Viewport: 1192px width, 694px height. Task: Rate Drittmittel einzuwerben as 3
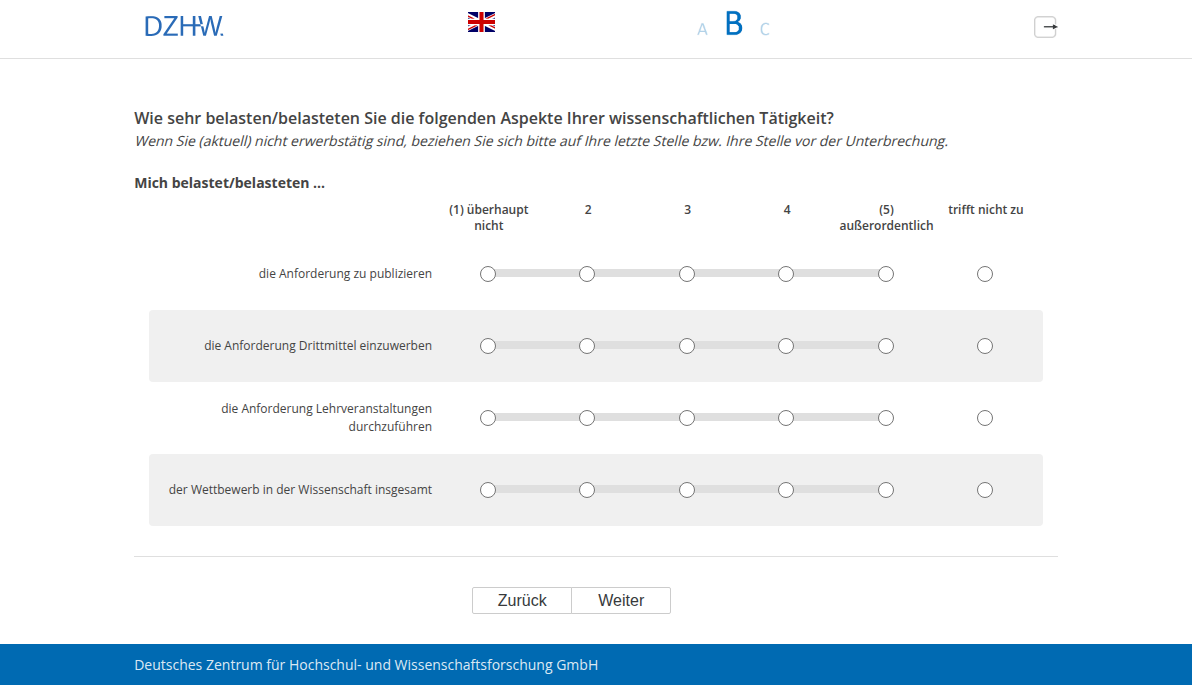coord(687,346)
